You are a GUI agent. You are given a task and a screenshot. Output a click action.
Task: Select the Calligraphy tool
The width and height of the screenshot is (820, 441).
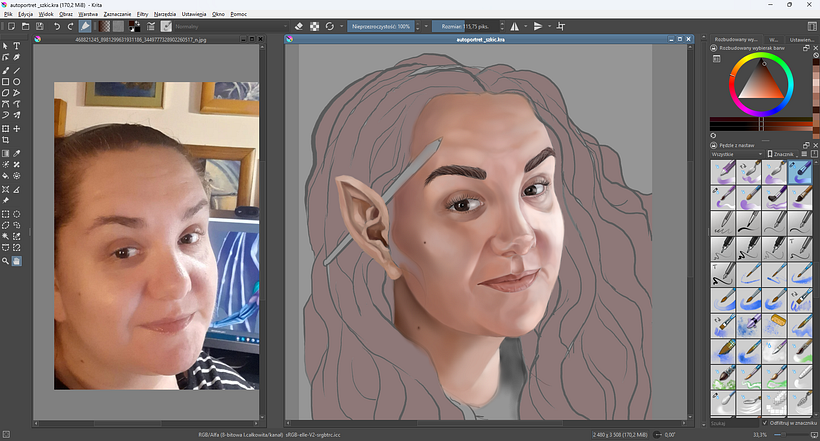coord(17,58)
